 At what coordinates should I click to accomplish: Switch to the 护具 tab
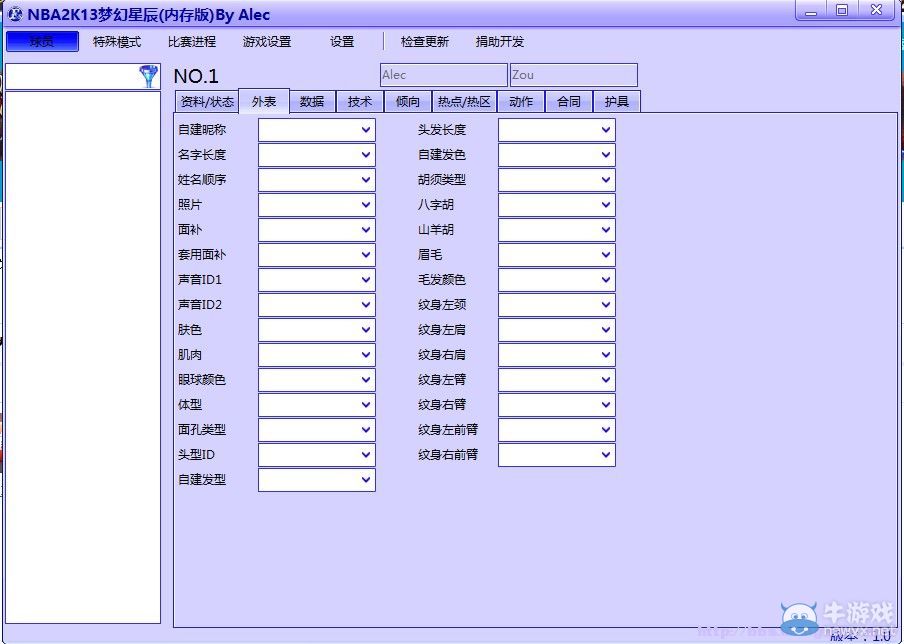(616, 102)
